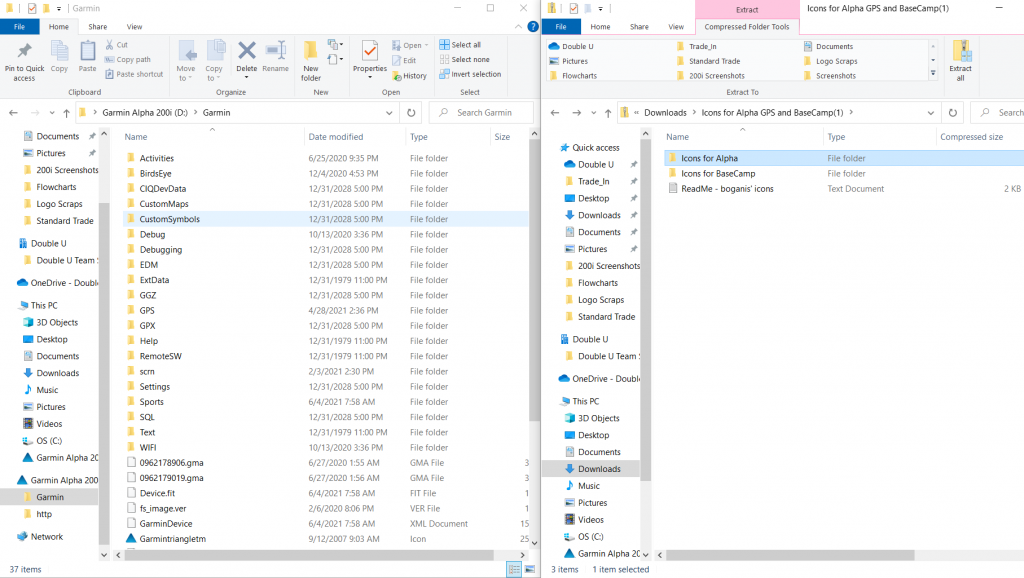Click the New folder icon
Viewport: 1024px width, 578px height.
[311, 60]
